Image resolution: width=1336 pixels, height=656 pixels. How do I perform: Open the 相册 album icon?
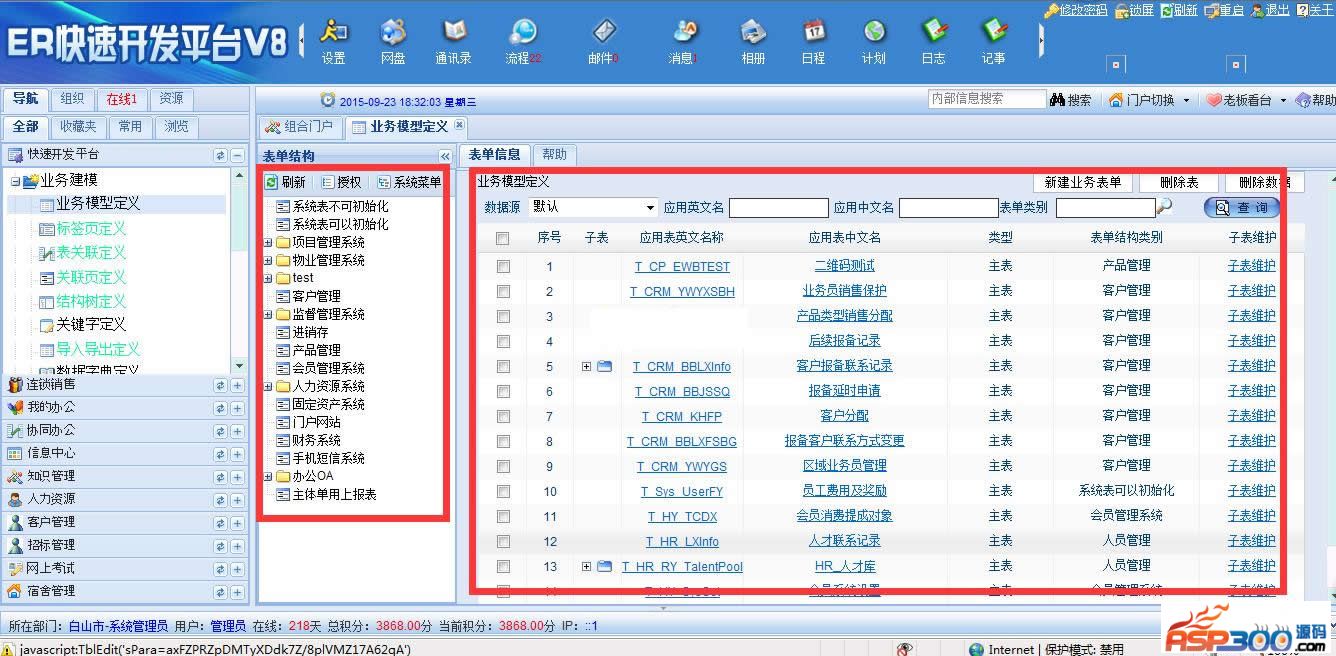[753, 42]
